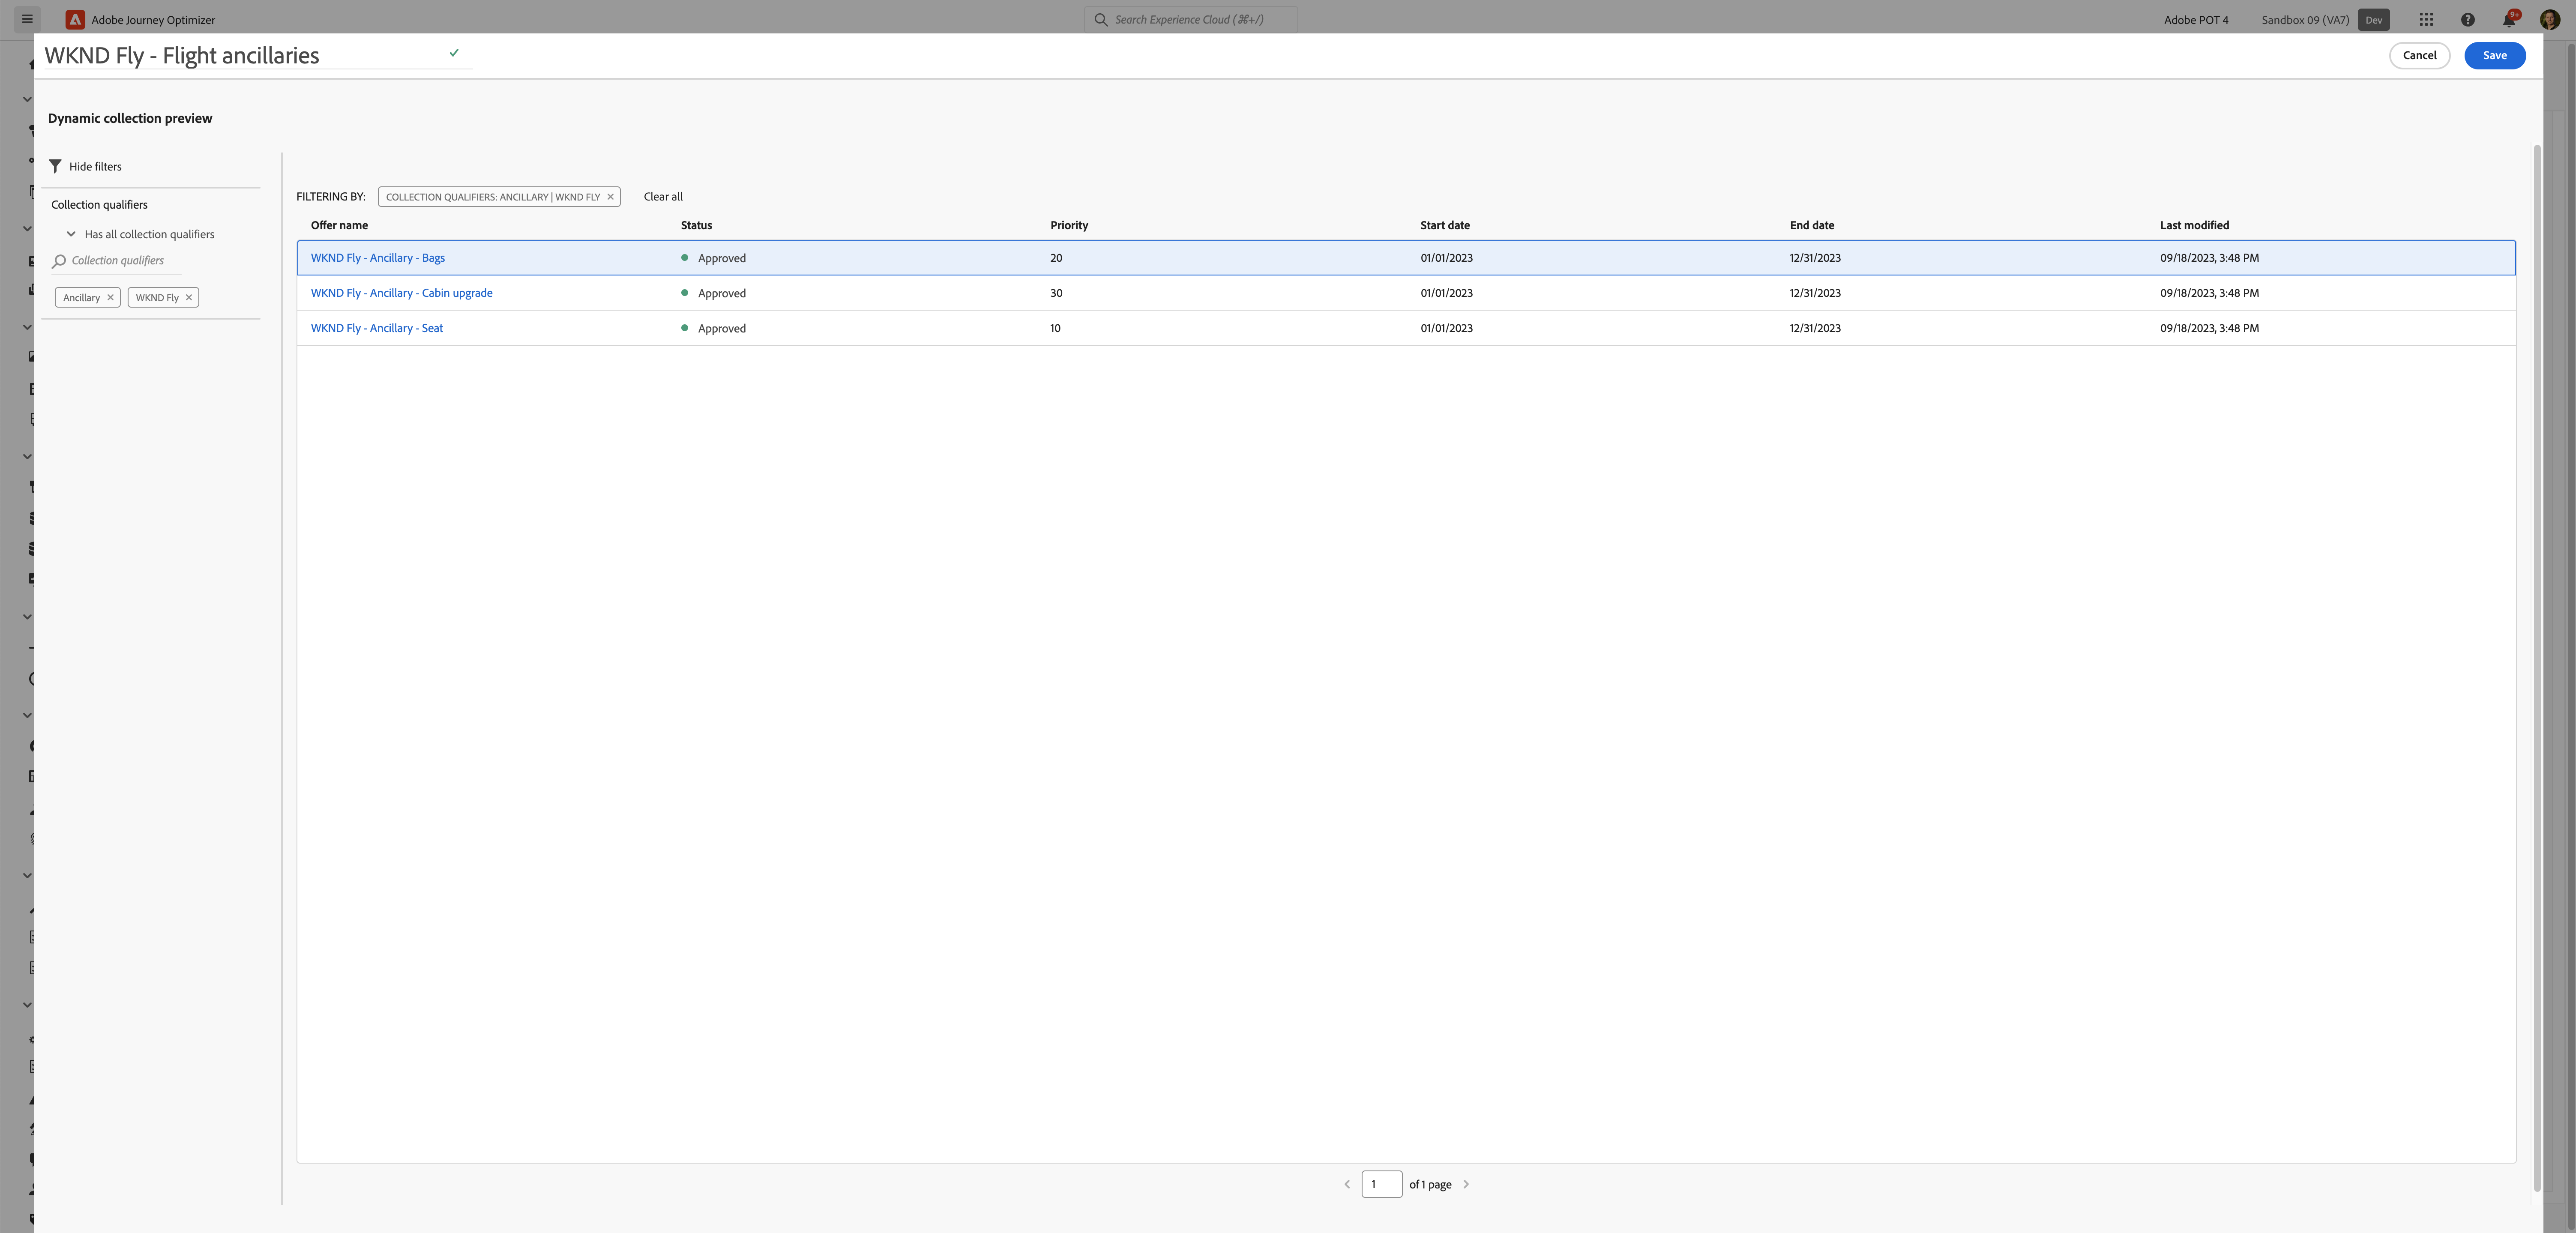Click Hide filters label
2576x1233 pixels.
click(95, 167)
